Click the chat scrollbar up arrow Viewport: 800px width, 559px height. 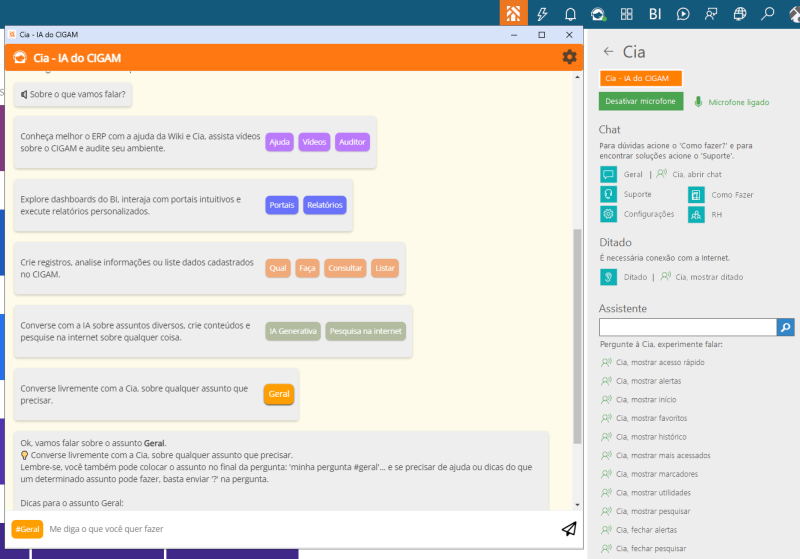coord(577,78)
